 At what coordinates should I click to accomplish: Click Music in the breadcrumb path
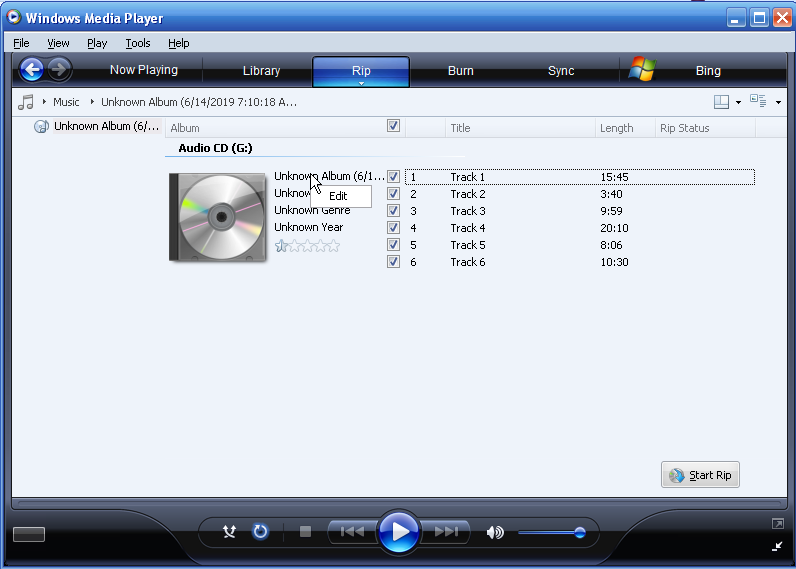(x=66, y=102)
